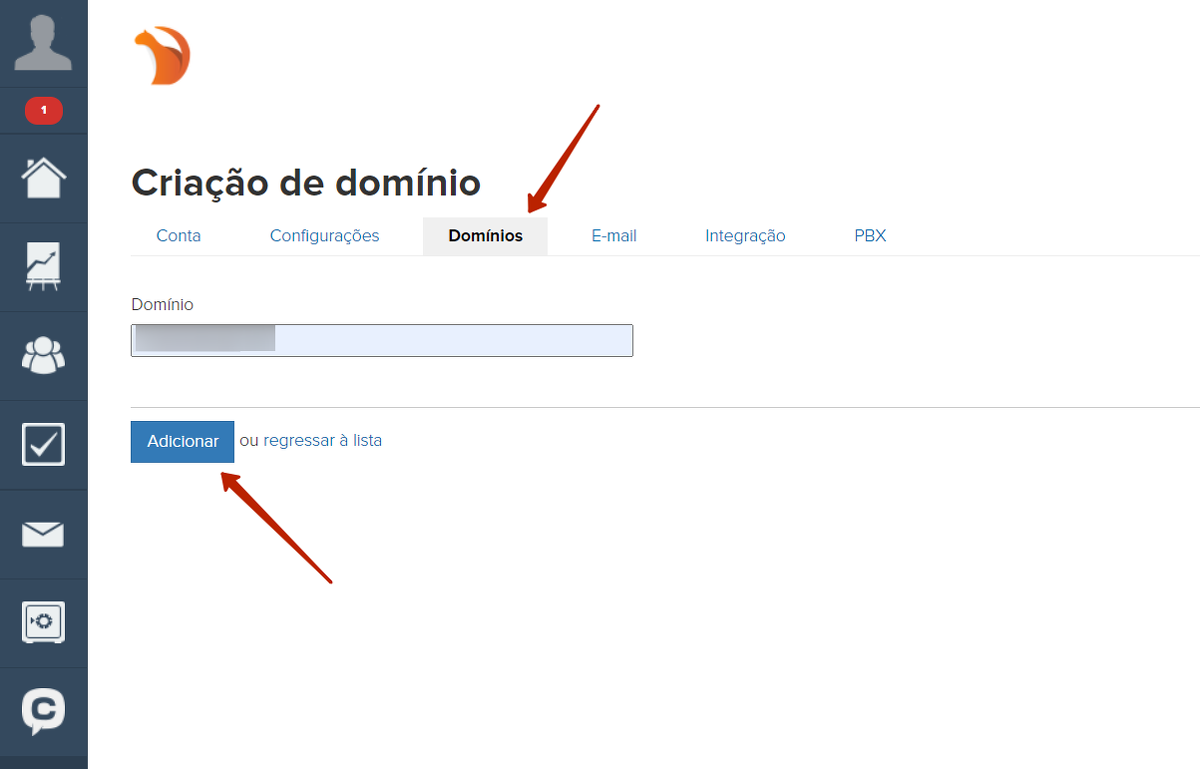Follow the regressar à lista link
The height and width of the screenshot is (769, 1200).
coord(322,440)
